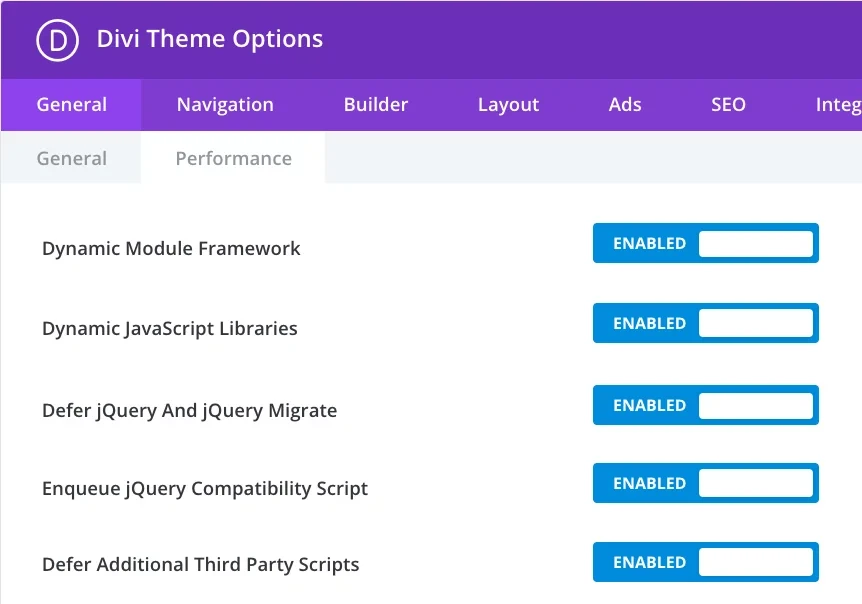Switch to the Builder tab
Viewport: 862px width, 604px height.
[x=376, y=105]
